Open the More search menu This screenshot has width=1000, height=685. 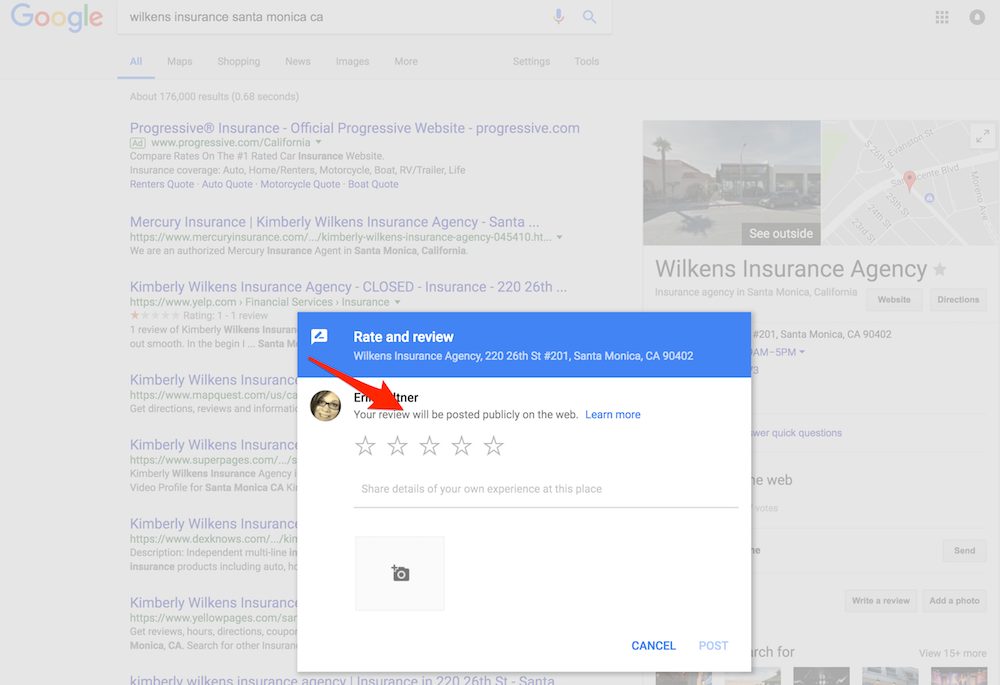click(x=406, y=61)
